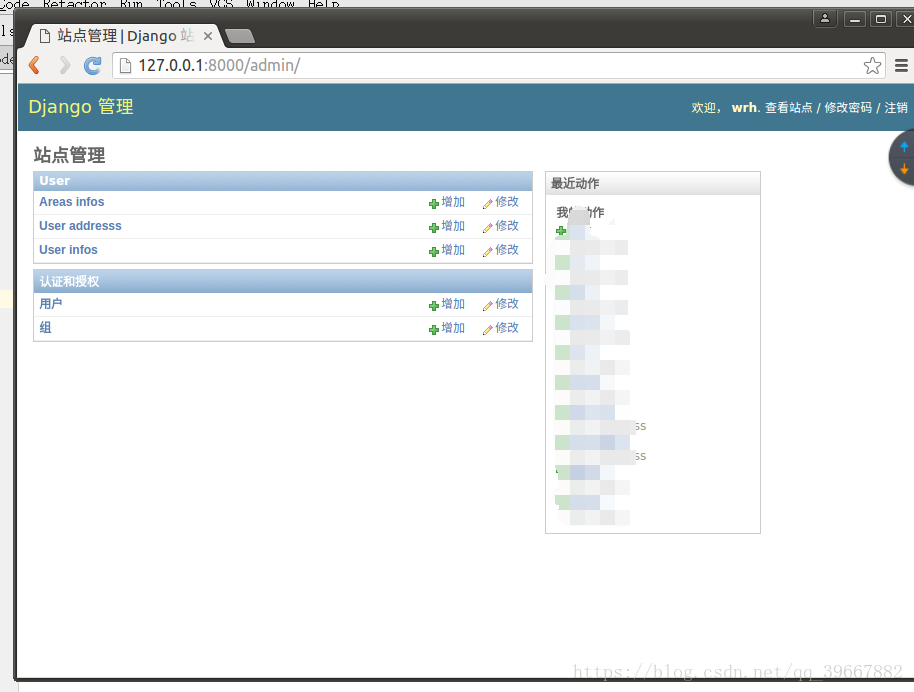Click the username wrh in header
Screen dimensions: 914x692
click(x=744, y=108)
